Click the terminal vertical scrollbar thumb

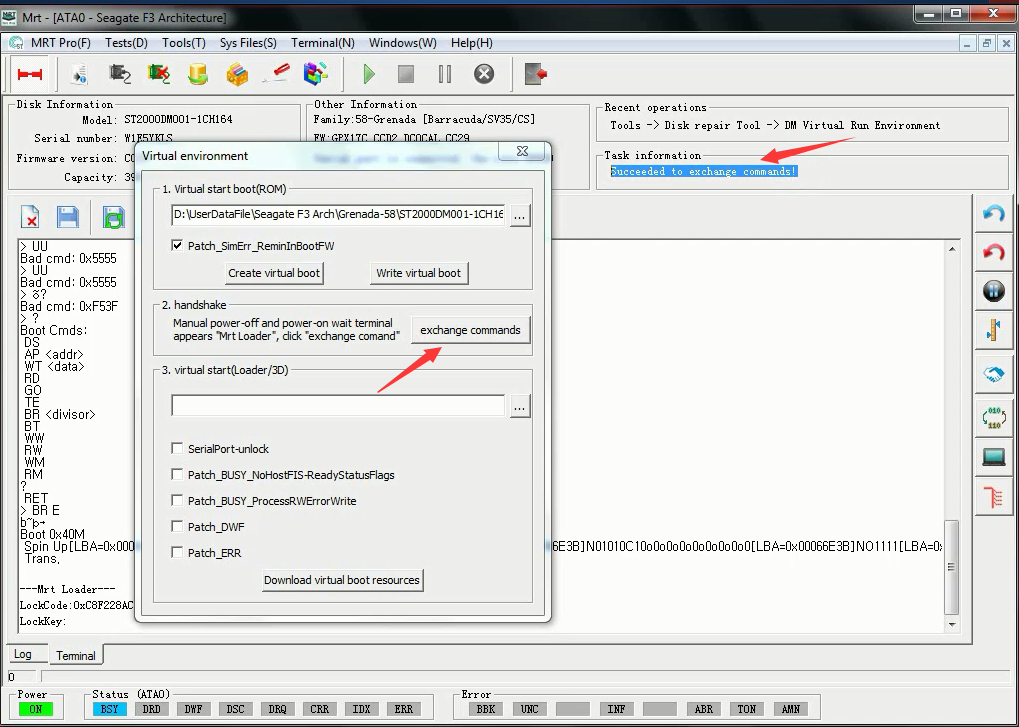point(952,567)
